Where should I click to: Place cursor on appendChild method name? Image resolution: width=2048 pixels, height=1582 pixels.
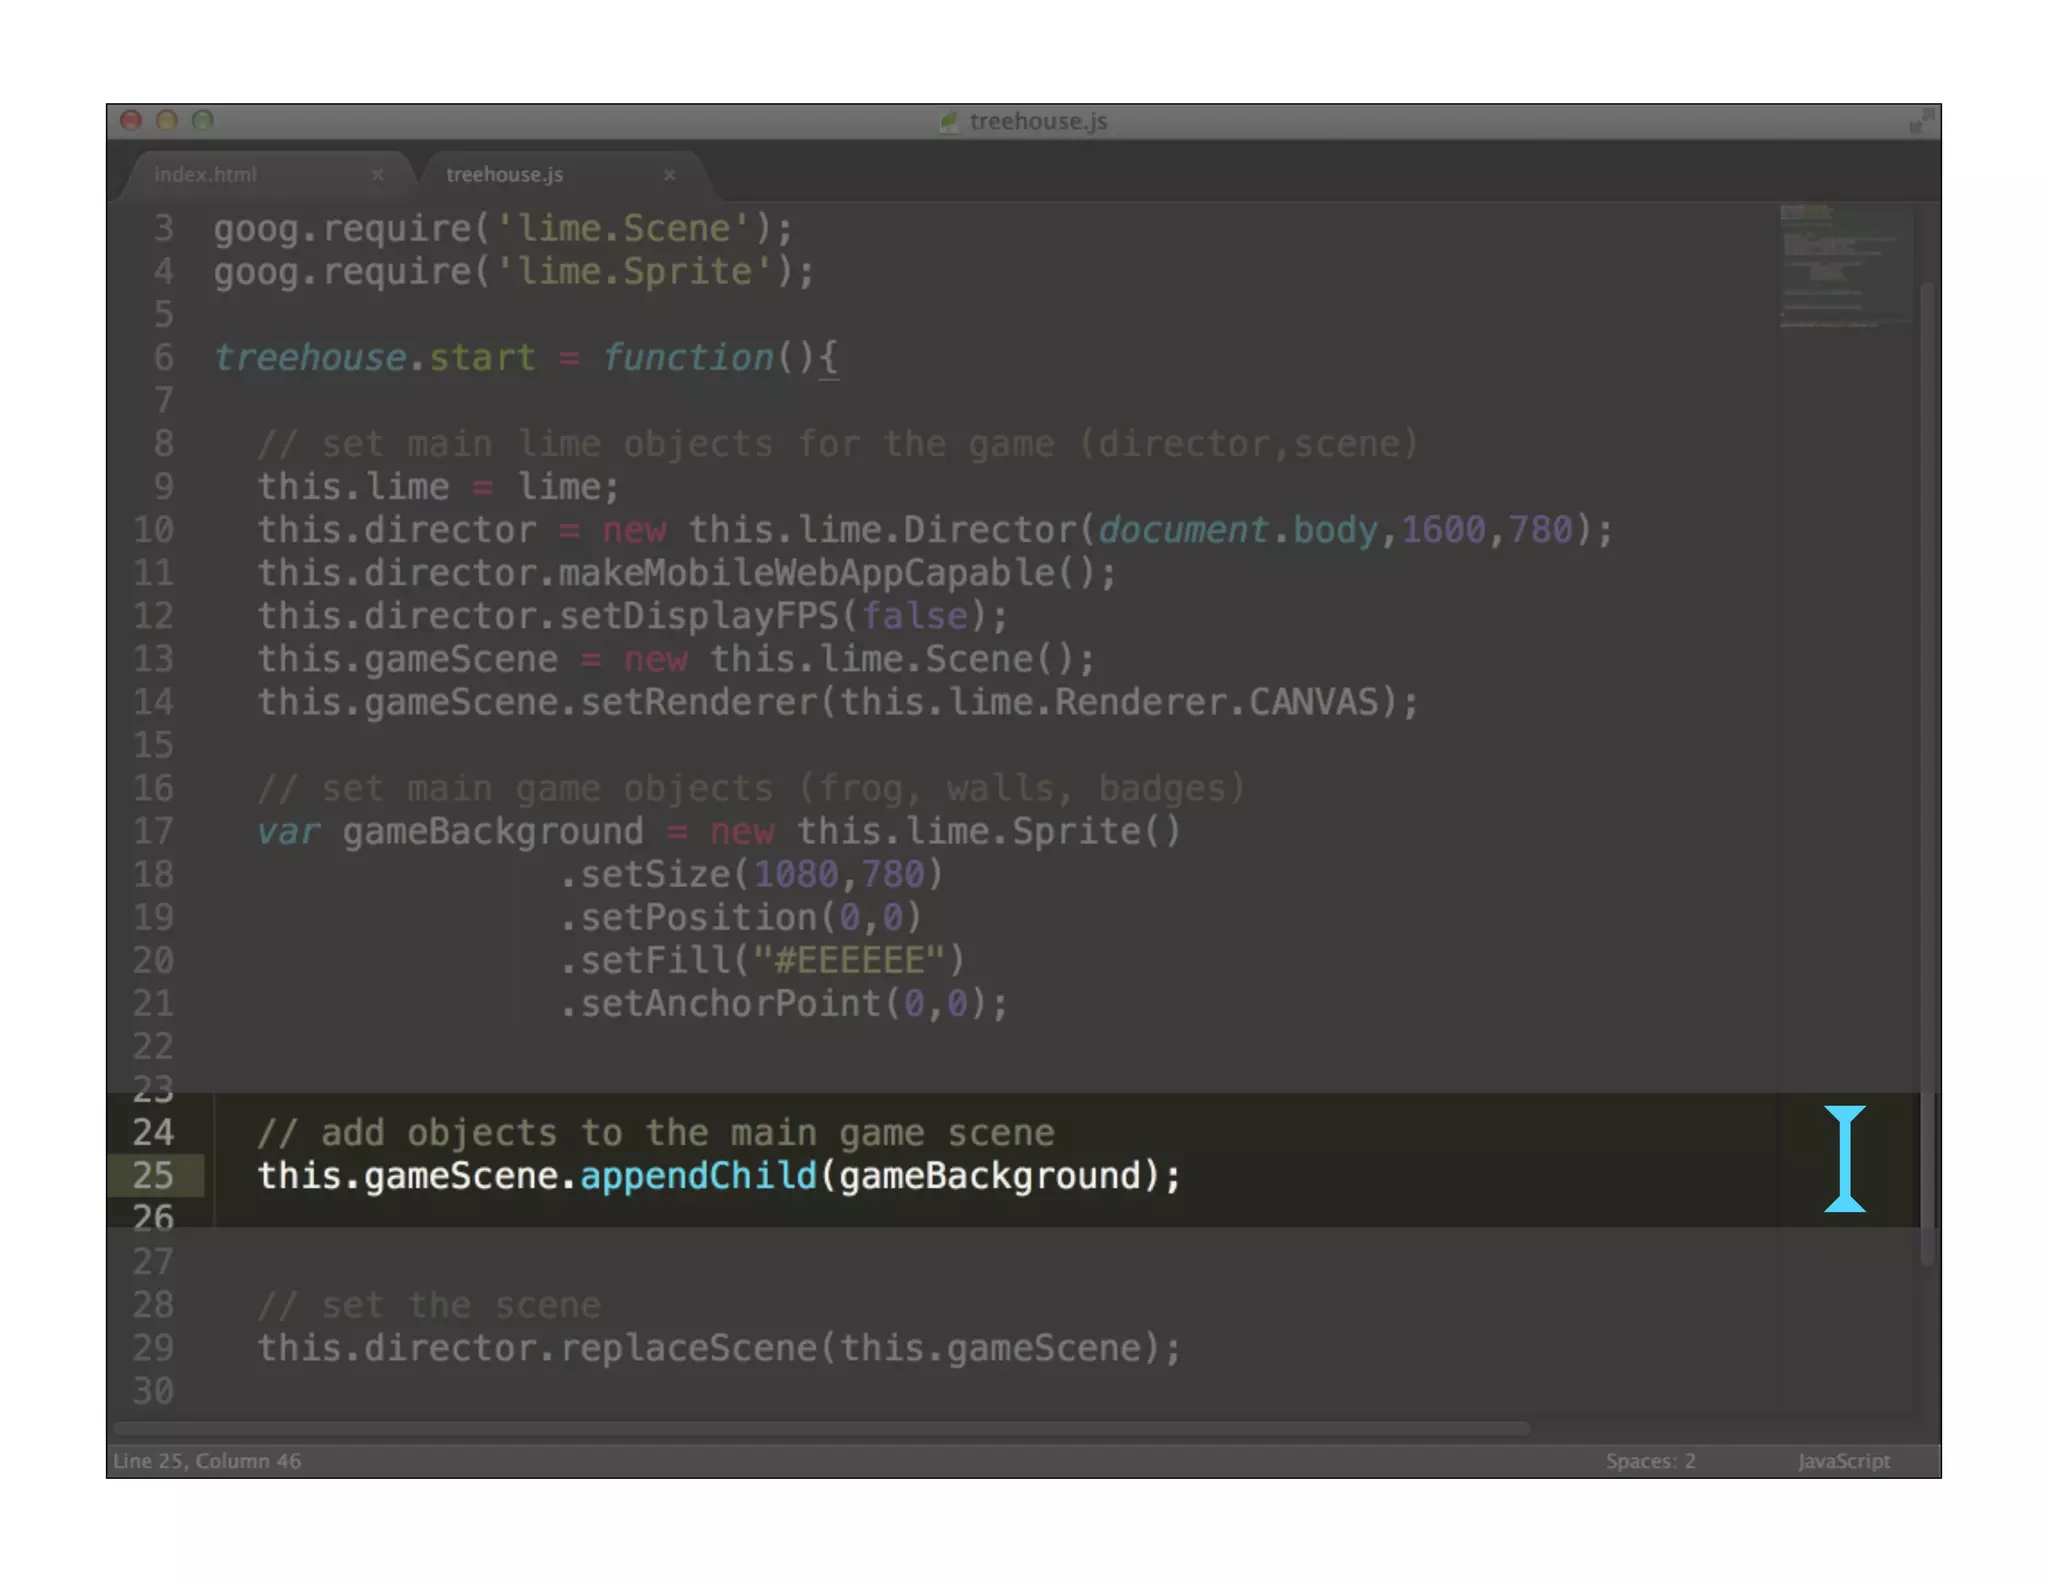point(698,1176)
